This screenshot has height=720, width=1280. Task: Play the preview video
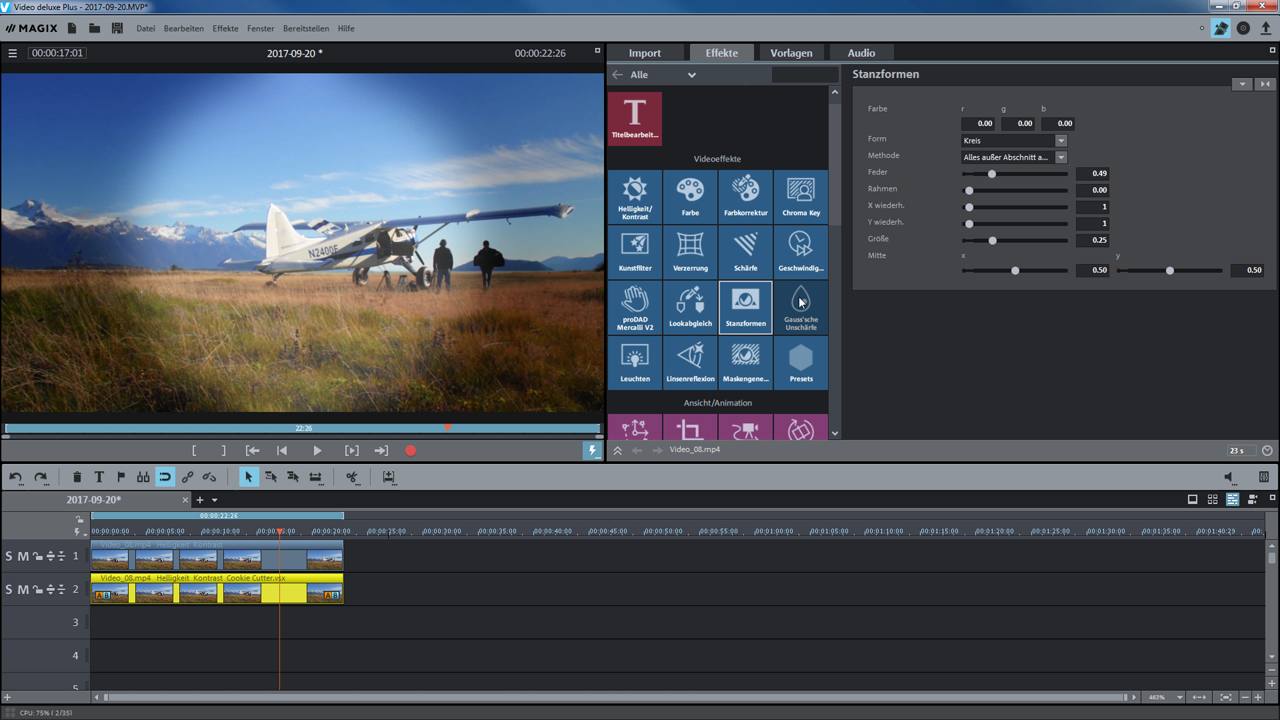click(x=317, y=451)
